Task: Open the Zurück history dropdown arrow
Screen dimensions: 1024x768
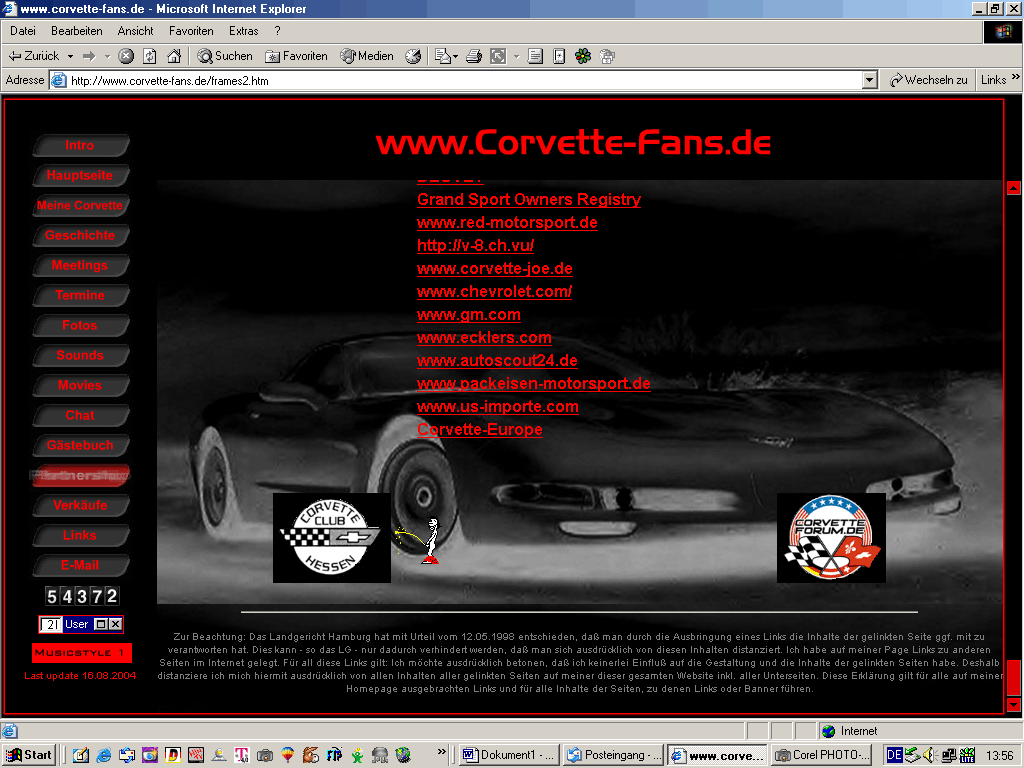Action: [x=70, y=56]
